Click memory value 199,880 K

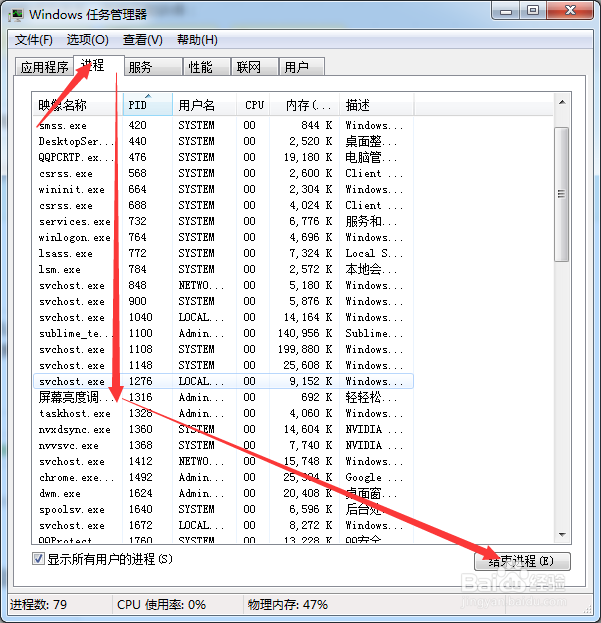pyautogui.click(x=305, y=349)
